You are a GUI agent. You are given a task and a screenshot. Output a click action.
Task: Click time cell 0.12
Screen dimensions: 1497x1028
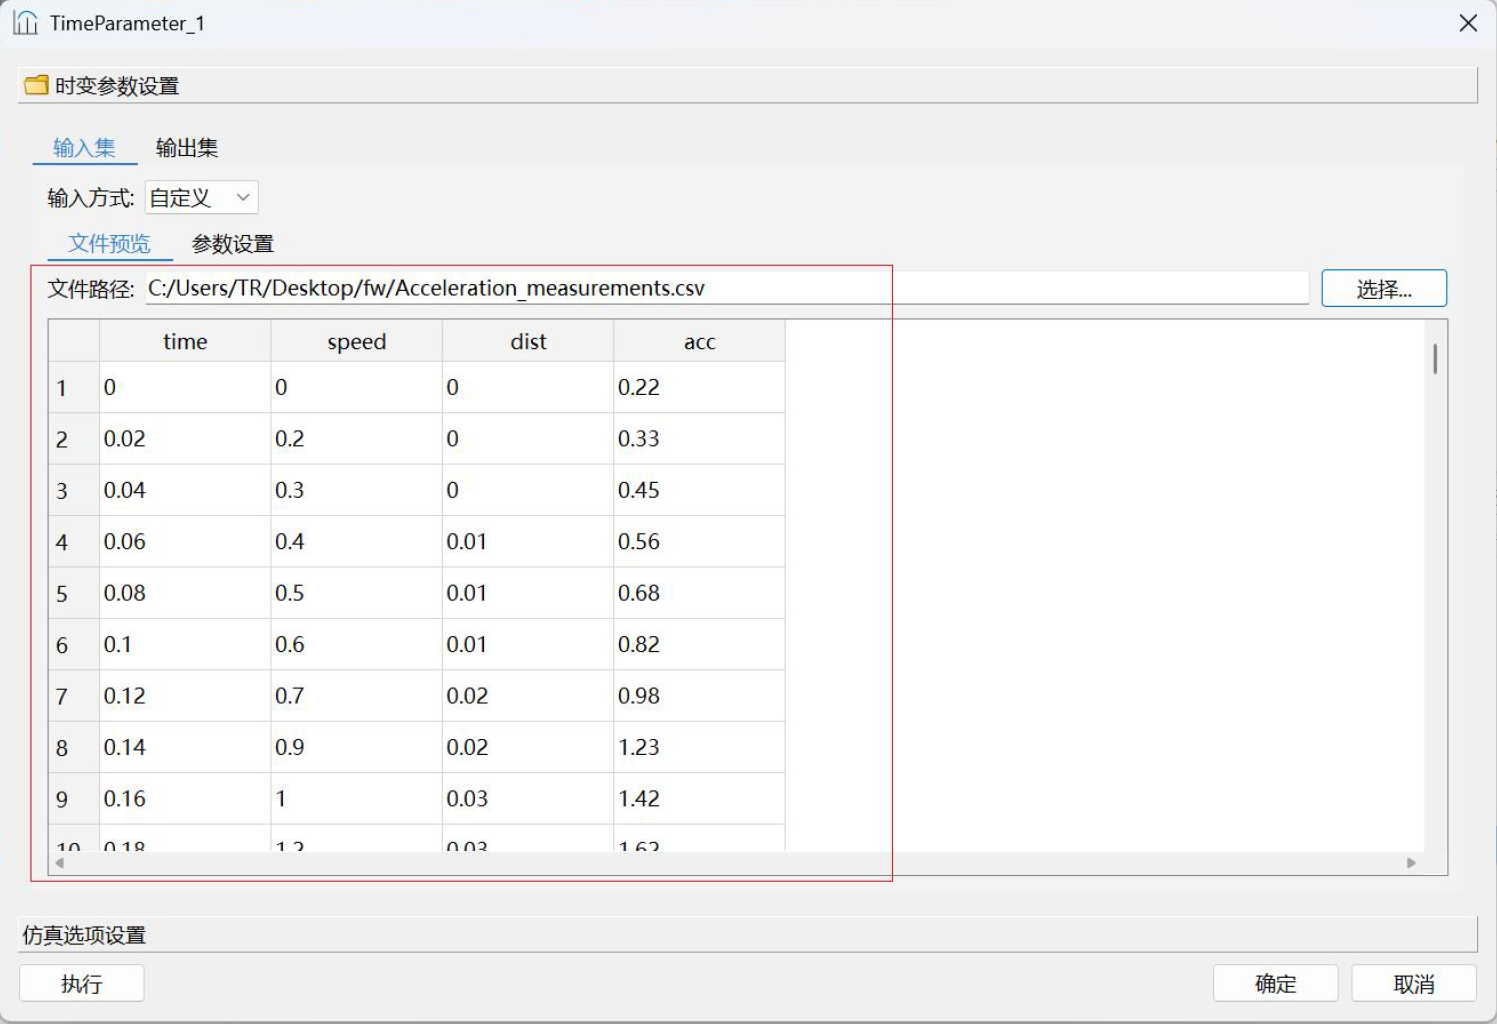185,696
